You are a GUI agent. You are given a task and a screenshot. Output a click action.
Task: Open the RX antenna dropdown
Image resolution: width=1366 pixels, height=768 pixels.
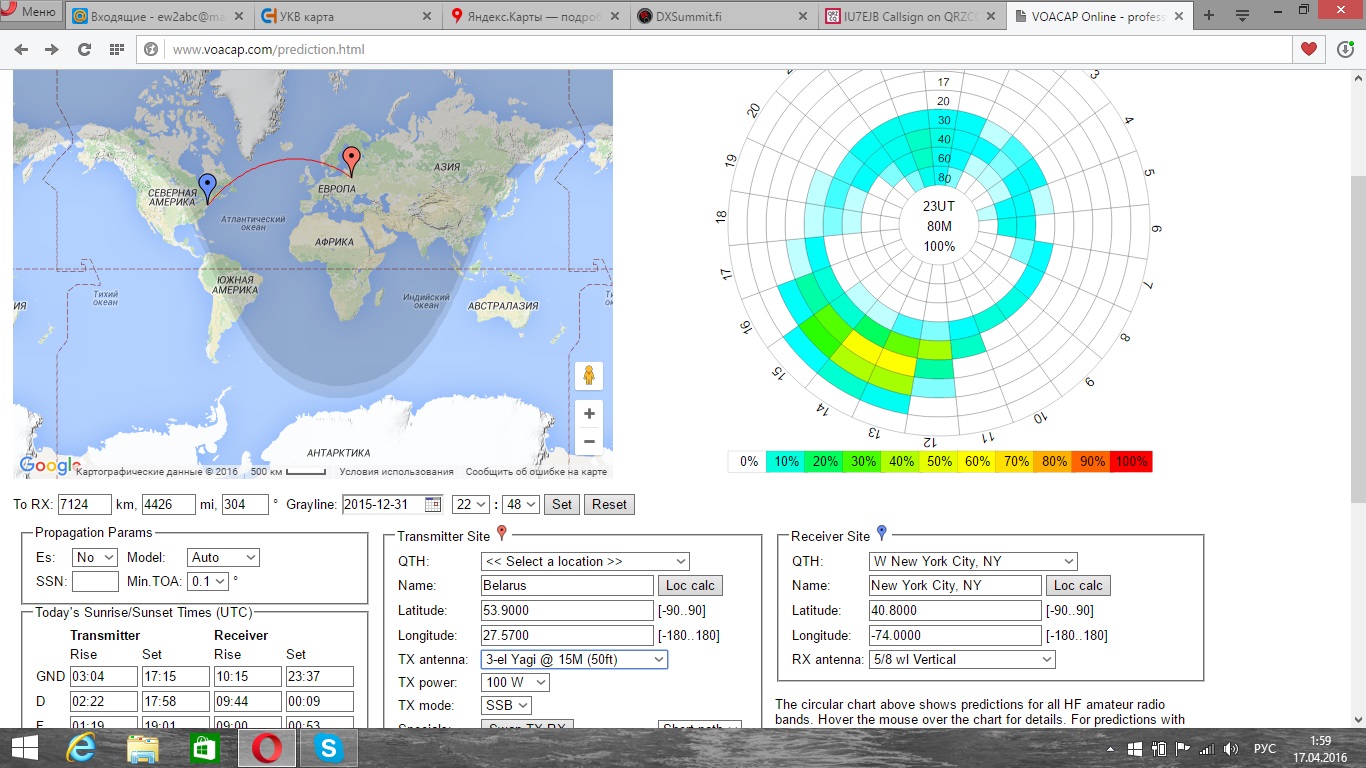962,659
